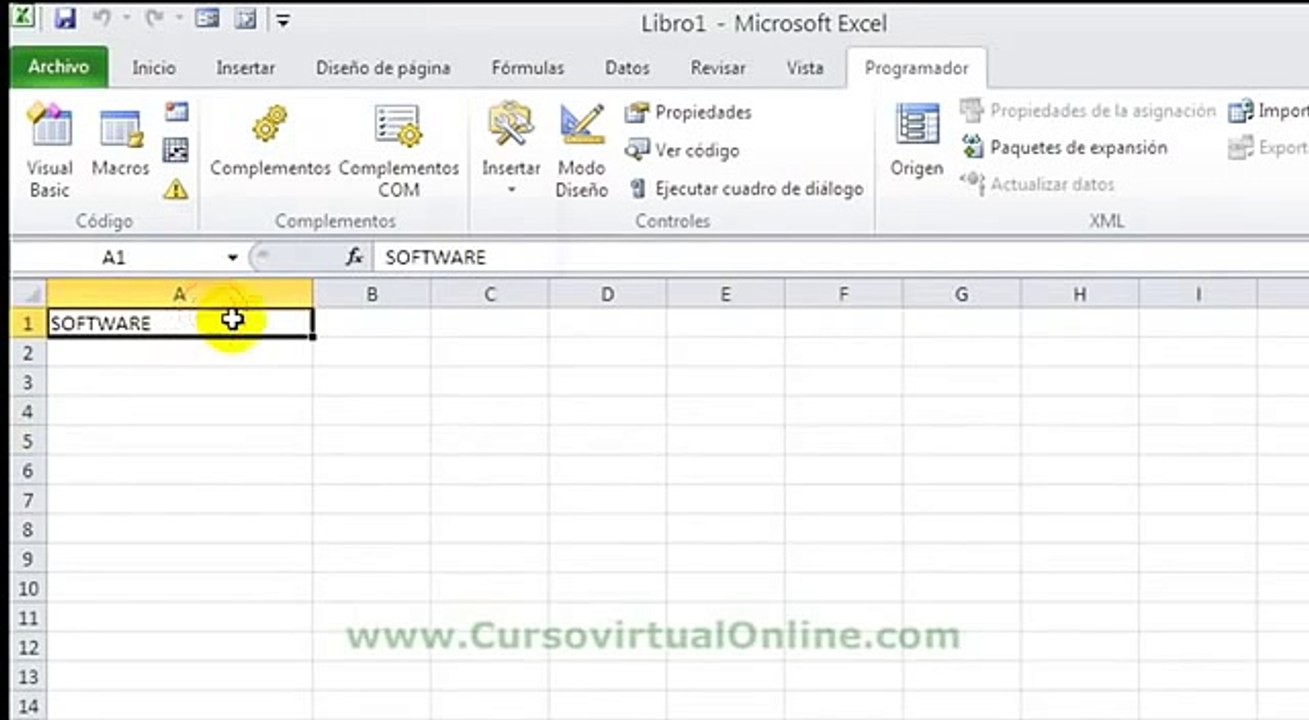
Task: Select column G header
Action: point(962,294)
